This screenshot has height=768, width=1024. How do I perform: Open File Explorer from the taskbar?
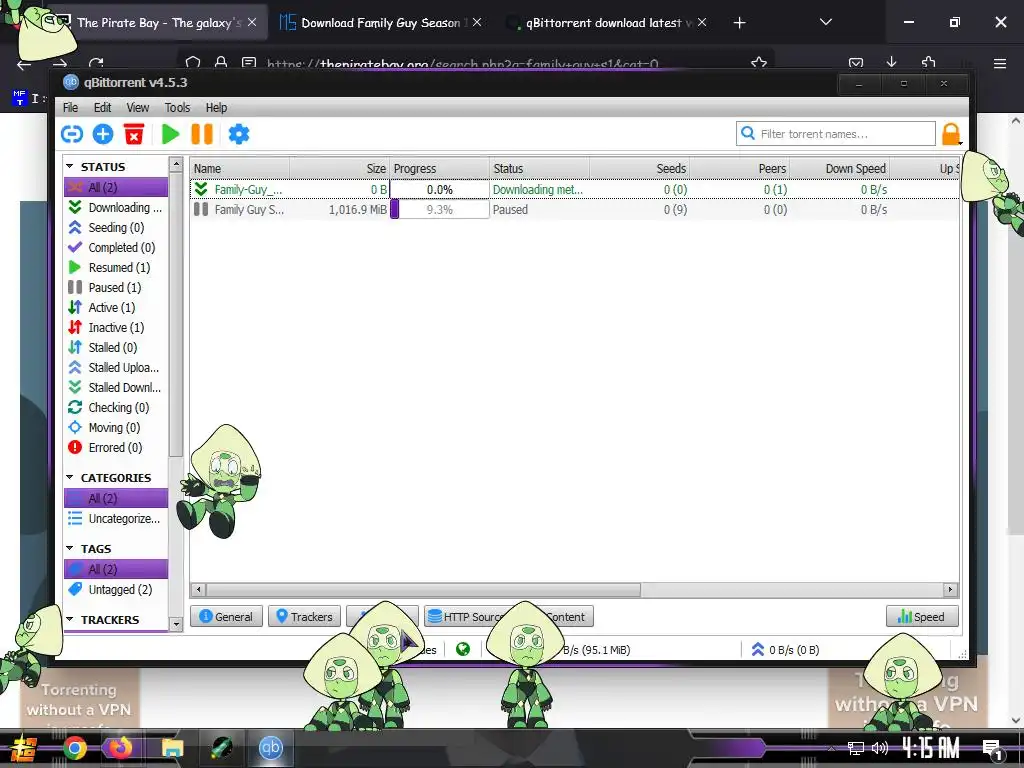(172, 748)
